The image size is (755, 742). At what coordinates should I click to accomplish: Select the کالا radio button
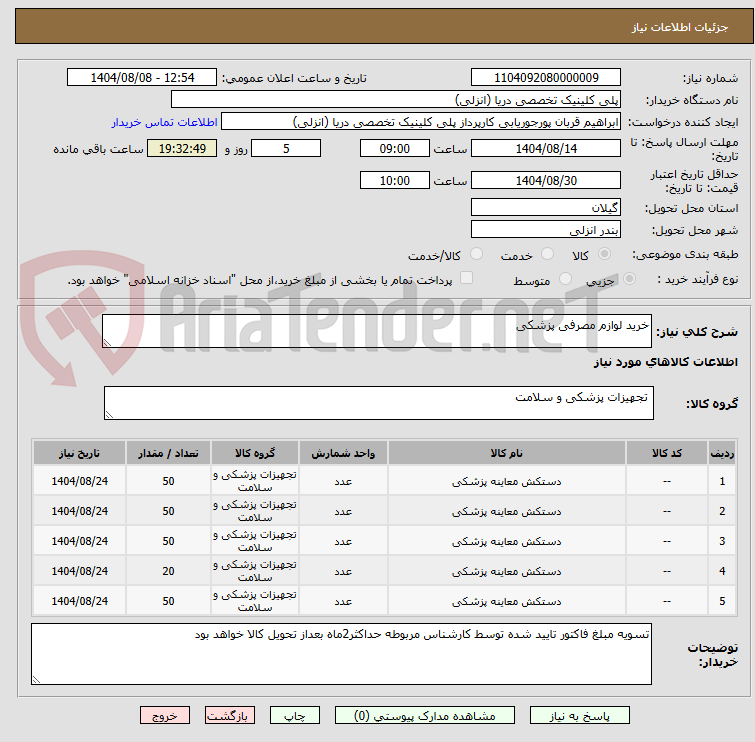(604, 254)
